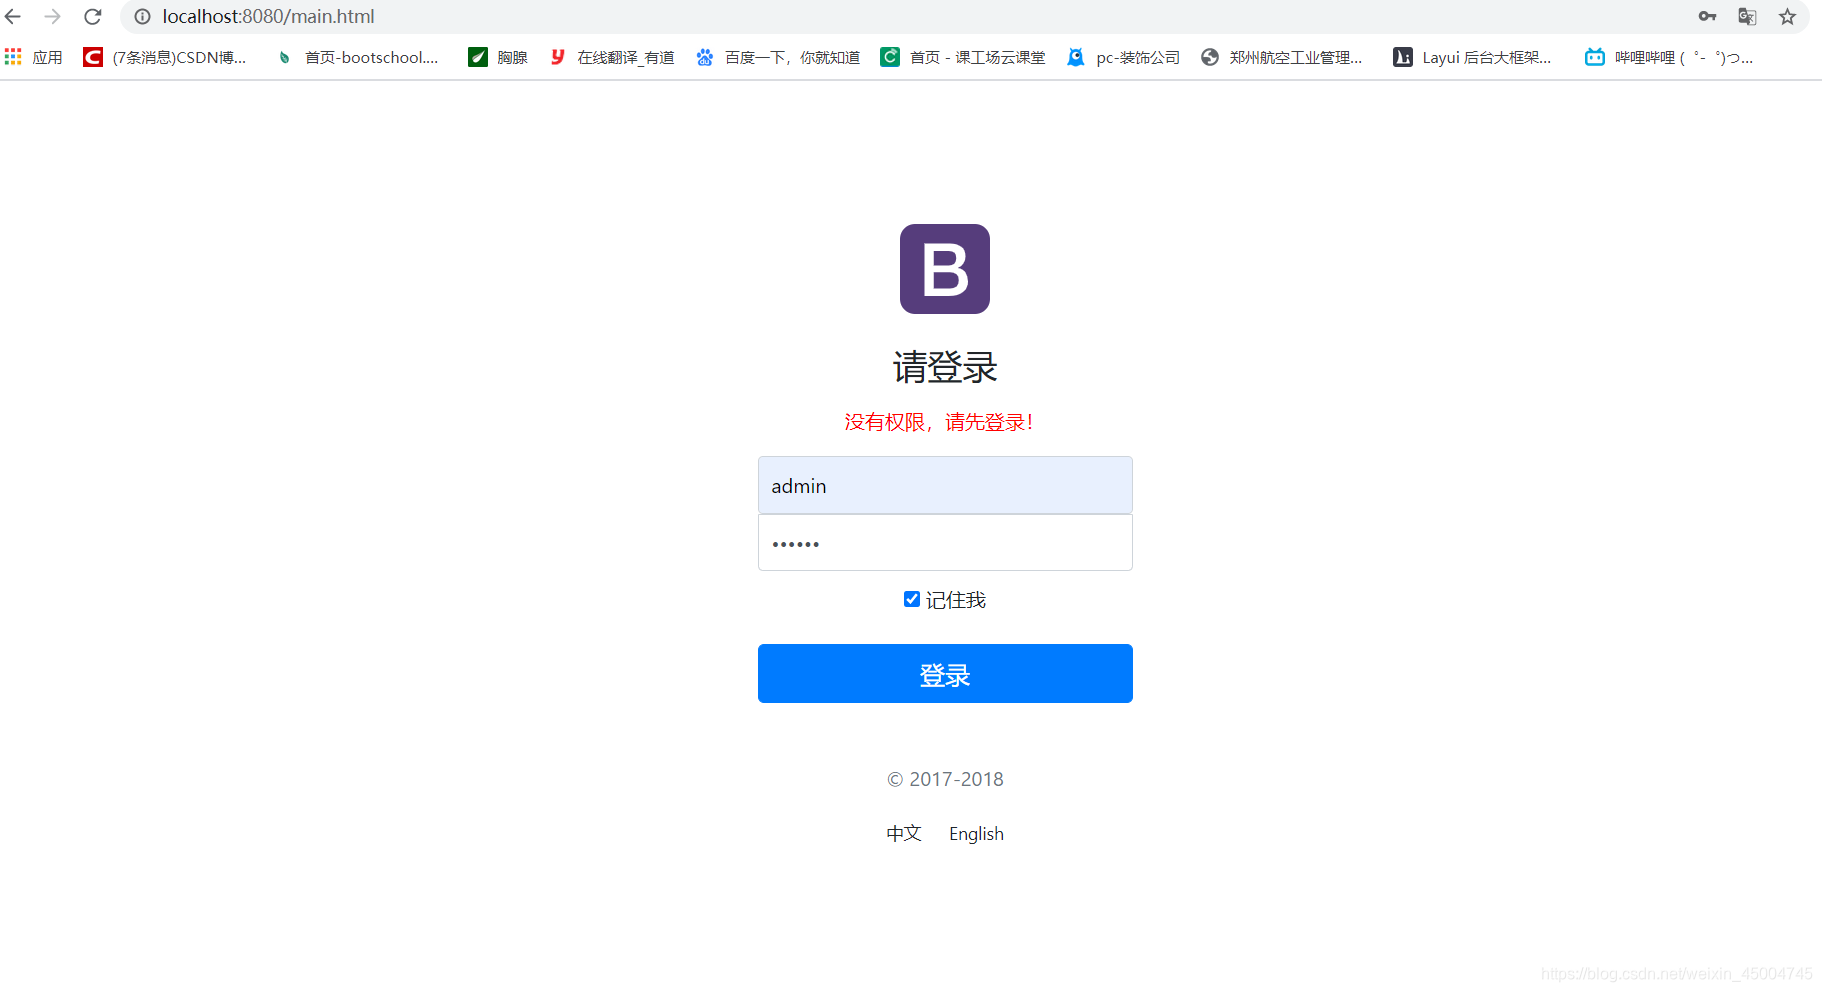Open the CSDN博客 bookmark

pyautogui.click(x=165, y=57)
